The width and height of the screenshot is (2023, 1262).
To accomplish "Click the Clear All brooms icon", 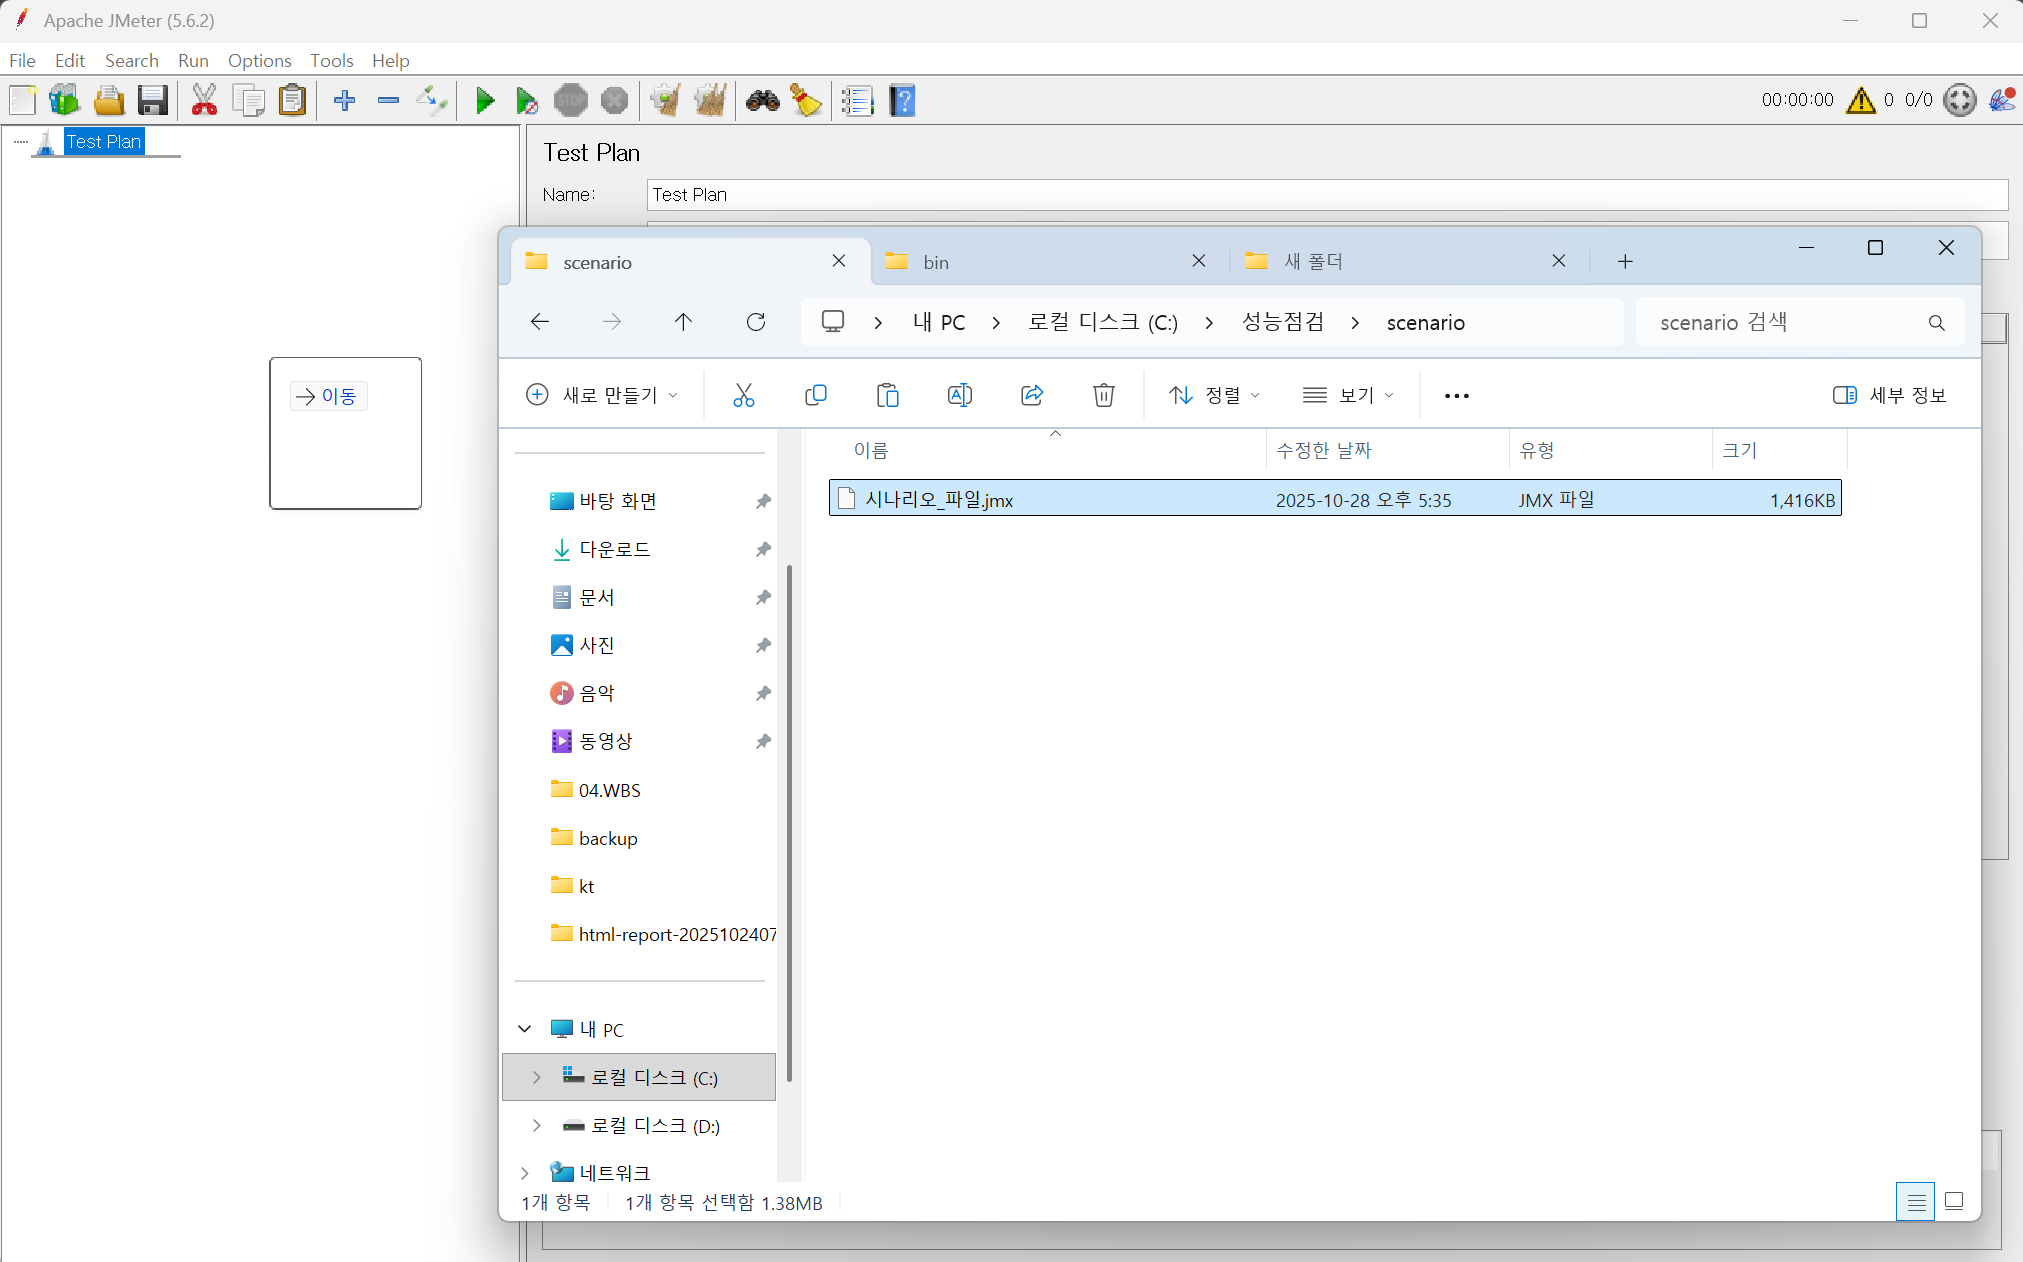I will click(x=711, y=100).
